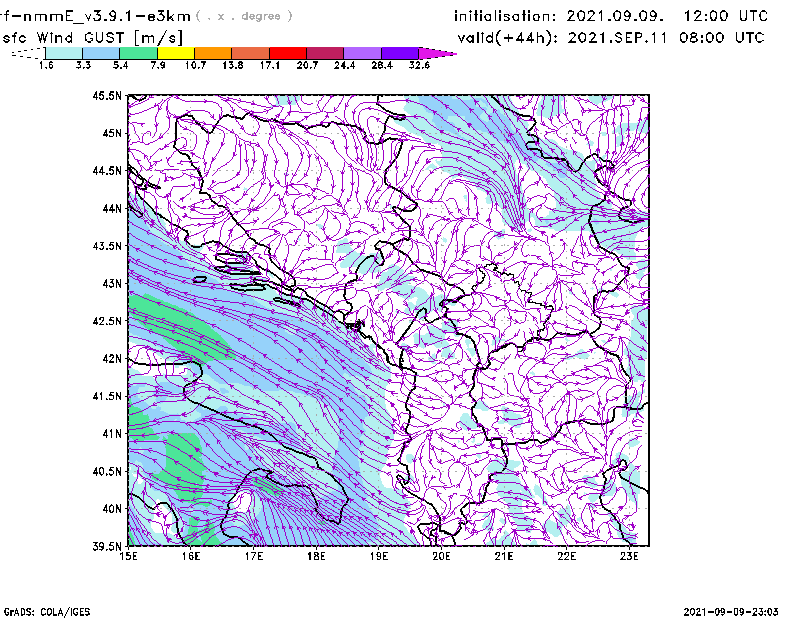Click the coral 13.8–17.1 legend swatch
This screenshot has height=618, width=800.
251,53
